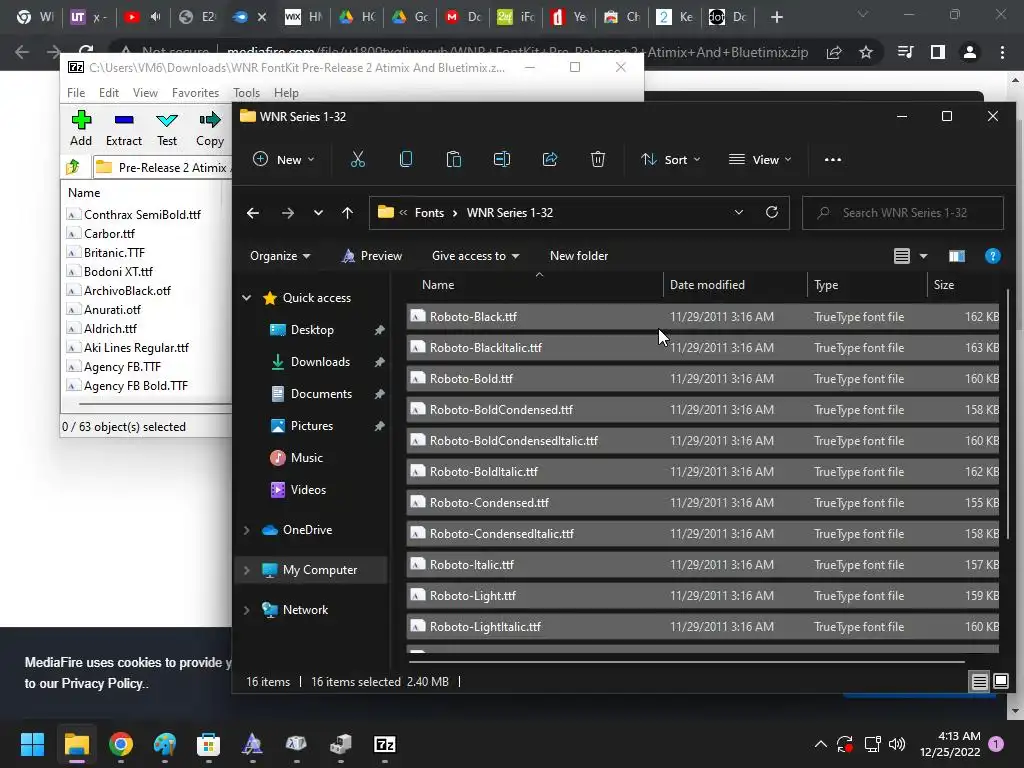Click the New folder button

coord(579,256)
